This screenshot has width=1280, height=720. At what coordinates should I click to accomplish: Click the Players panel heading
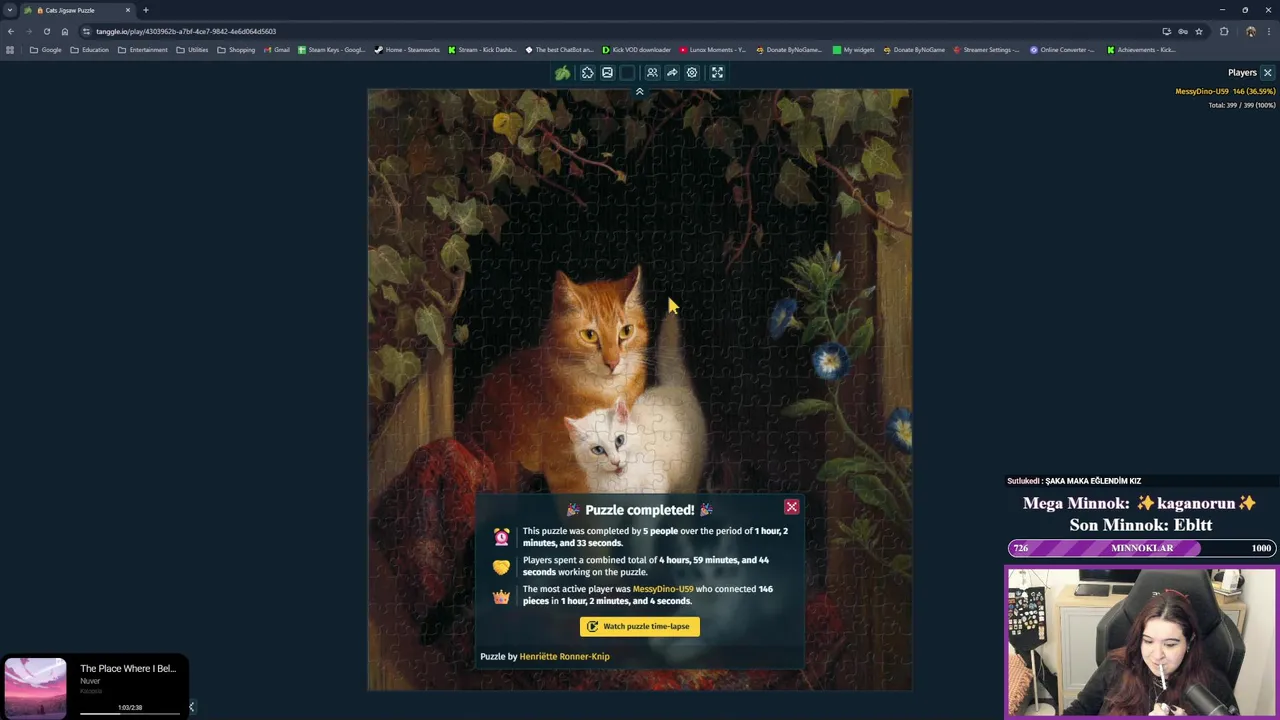[1242, 73]
